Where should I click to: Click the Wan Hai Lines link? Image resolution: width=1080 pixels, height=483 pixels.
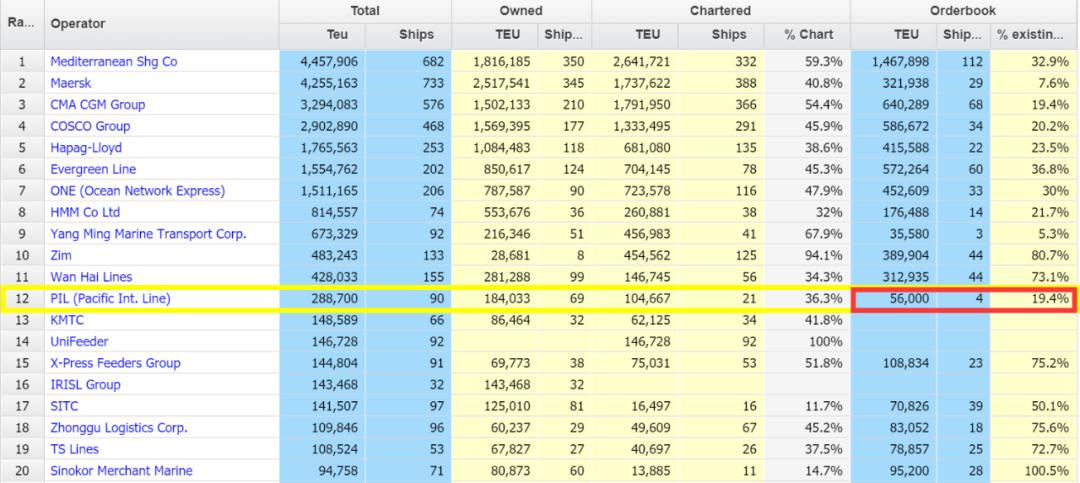(91, 277)
